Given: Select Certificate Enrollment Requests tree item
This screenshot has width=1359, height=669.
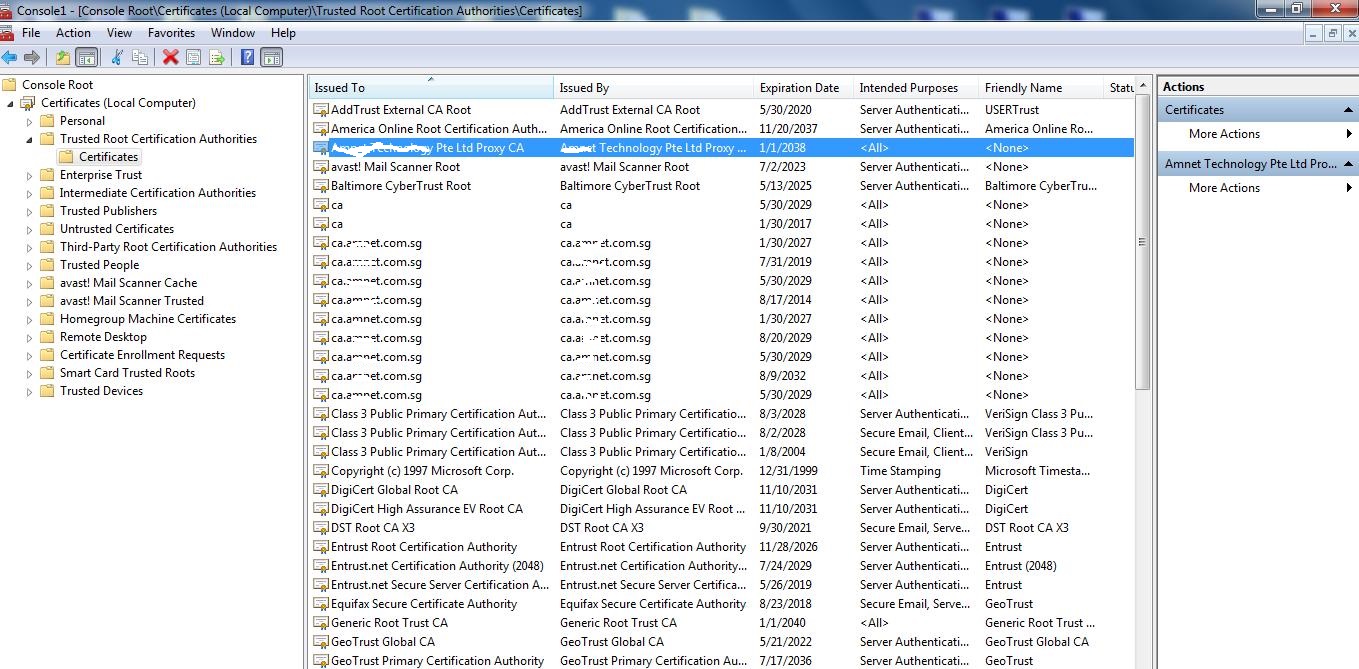Looking at the screenshot, I should 142,355.
